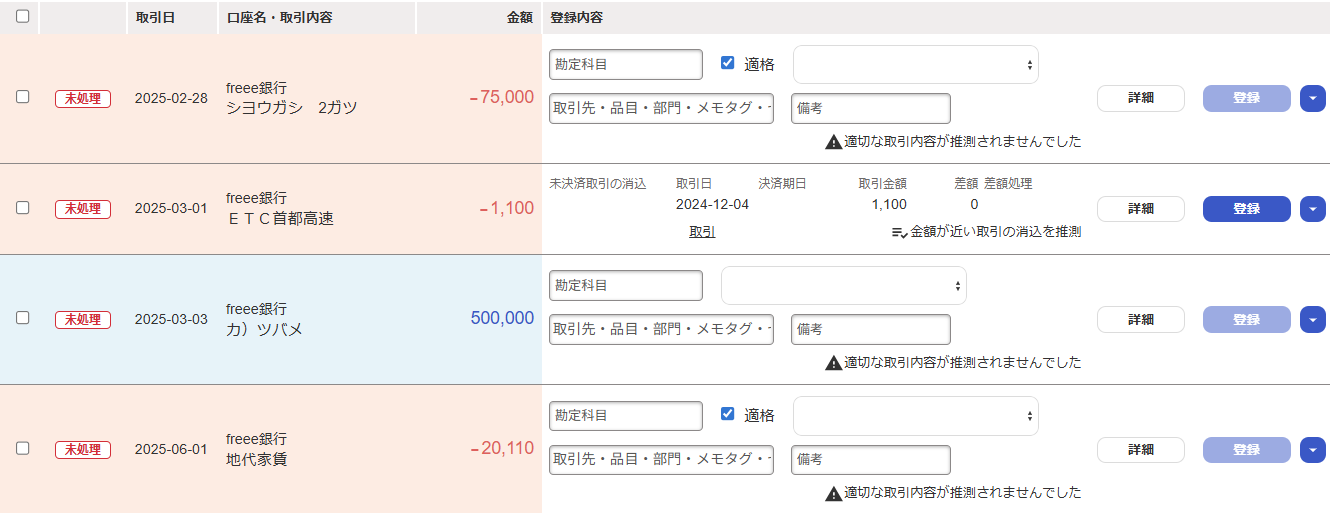This screenshot has width=1330, height=513.
Task: Click the 金額が近い取引の消込を推測 list icon
Action: tap(899, 232)
